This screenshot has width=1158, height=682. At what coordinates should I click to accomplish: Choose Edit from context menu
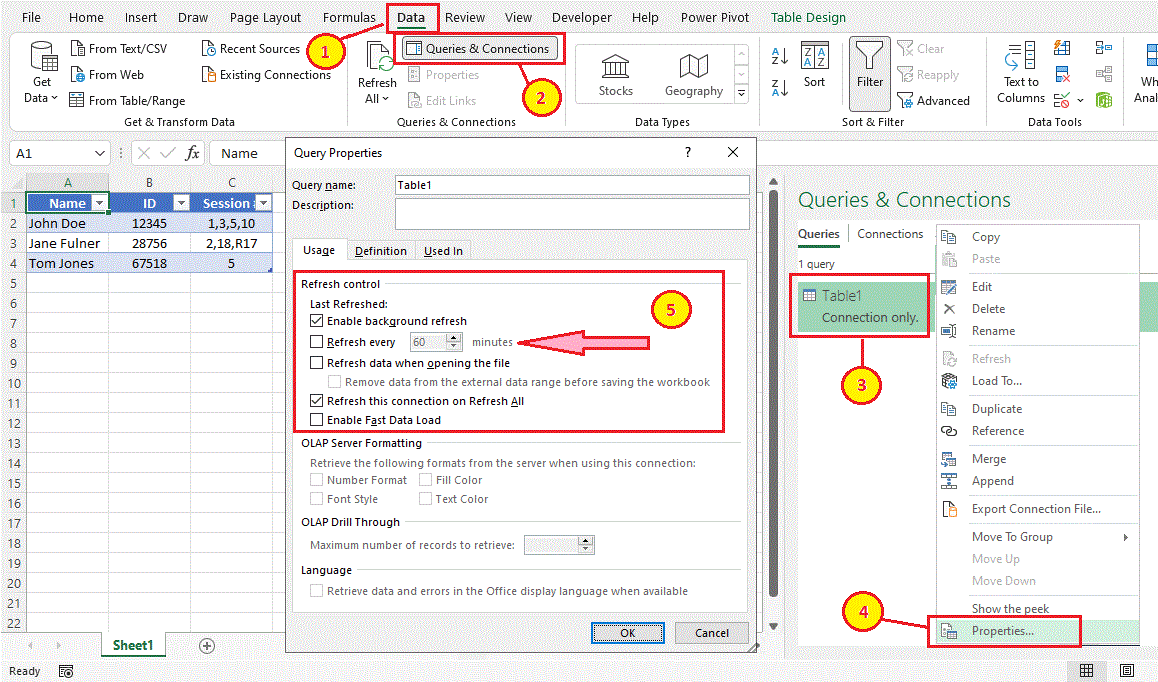pyautogui.click(x=981, y=287)
